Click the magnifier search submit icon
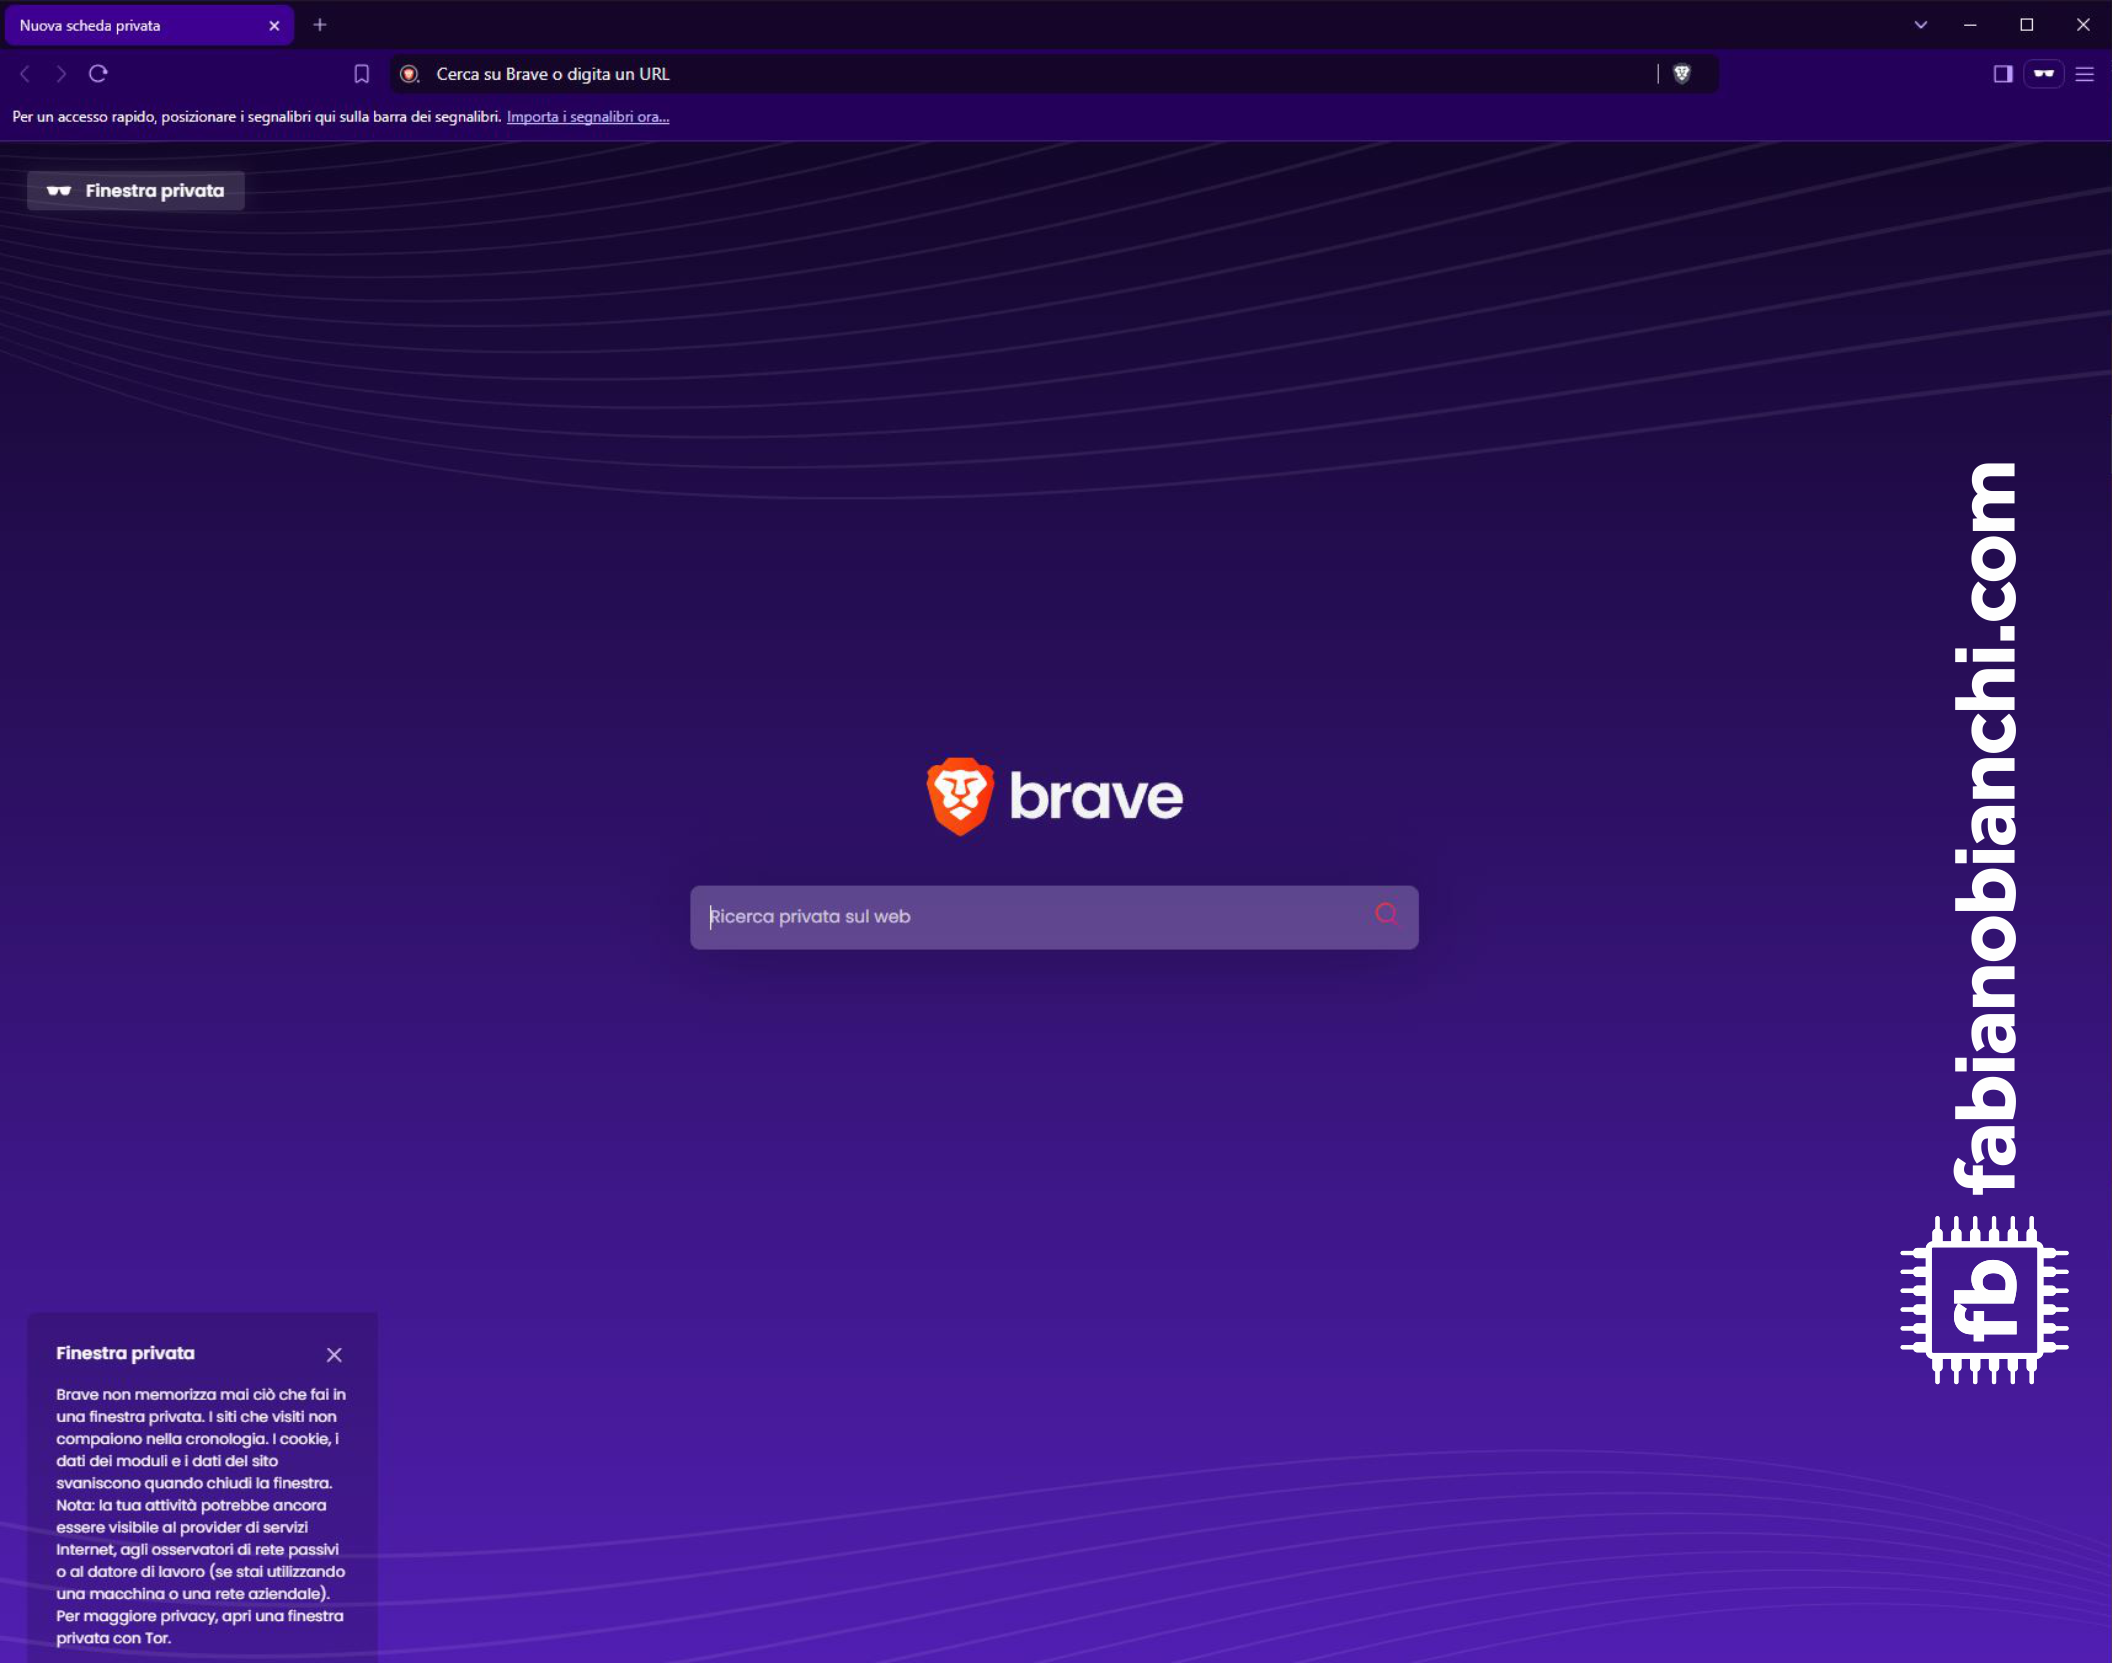 [x=1387, y=915]
